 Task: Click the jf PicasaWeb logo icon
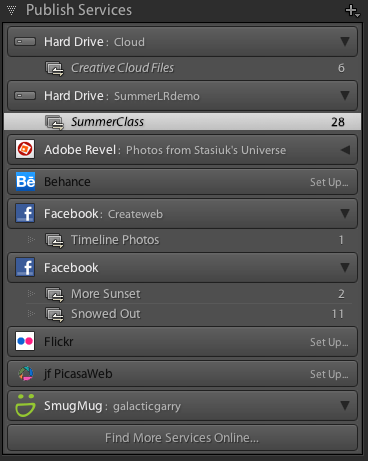[26, 373]
